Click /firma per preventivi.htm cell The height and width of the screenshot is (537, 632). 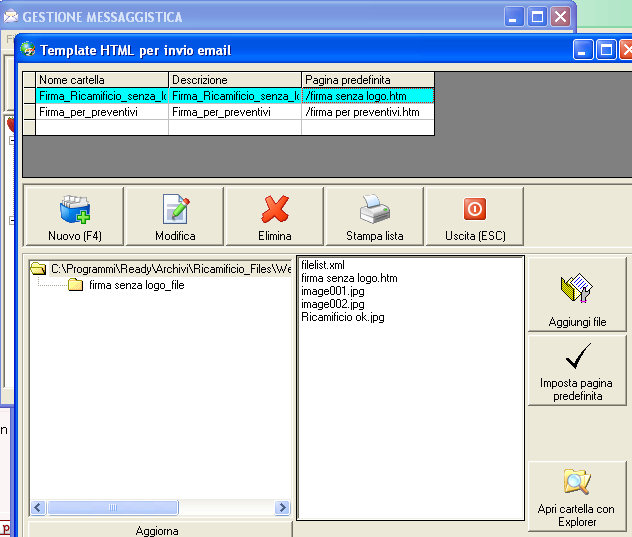pyautogui.click(x=368, y=112)
